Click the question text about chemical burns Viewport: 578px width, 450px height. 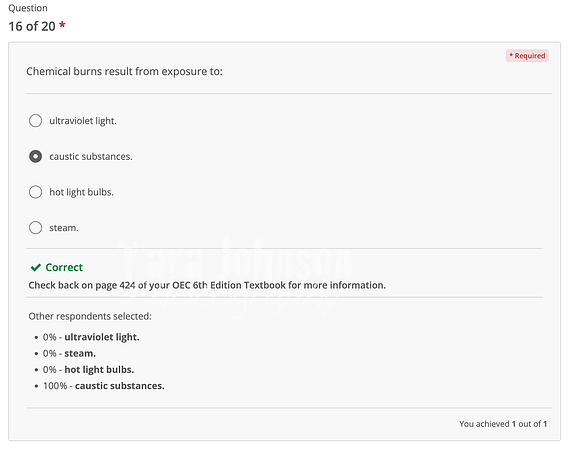pyautogui.click(x=124, y=71)
